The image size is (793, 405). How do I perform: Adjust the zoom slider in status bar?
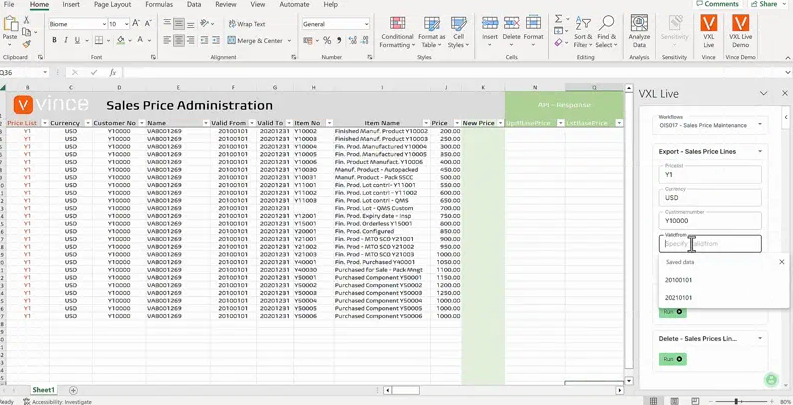[x=737, y=401]
